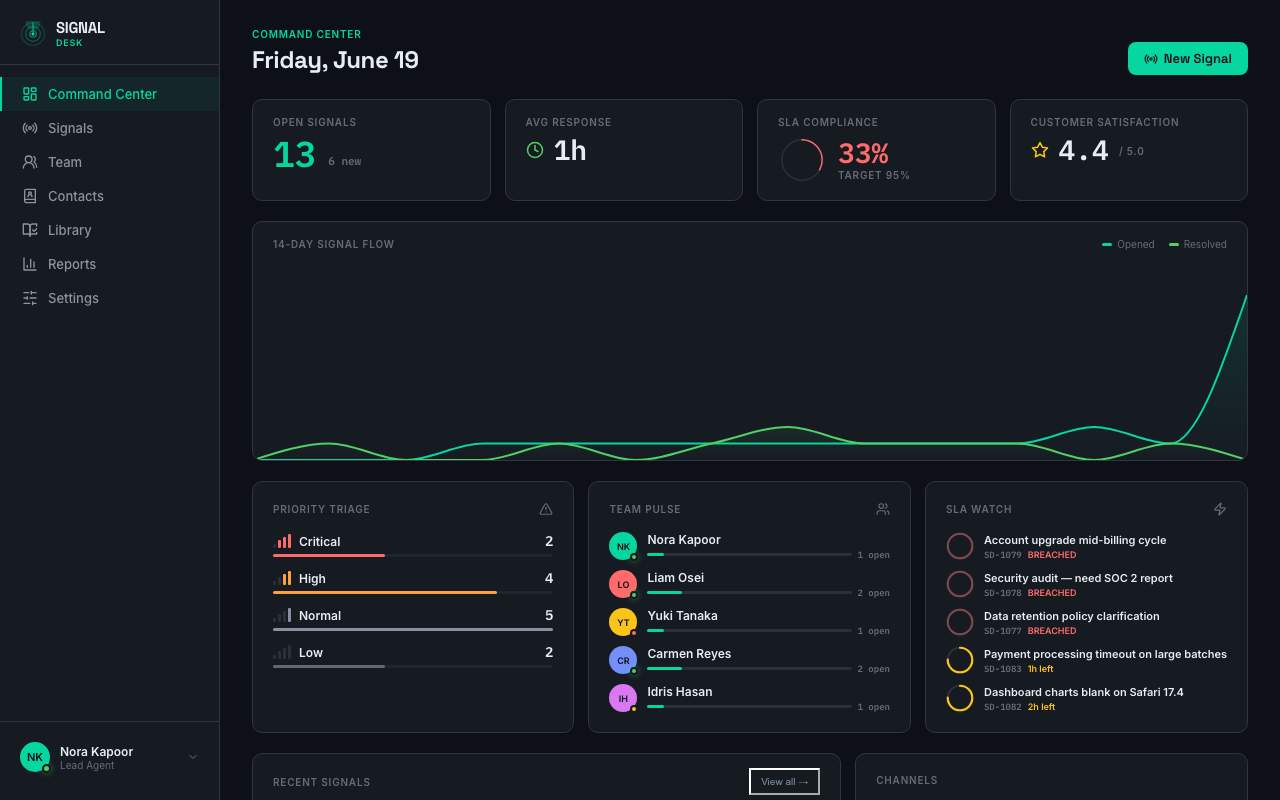Click the High priority signal bars icon

tap(282, 578)
